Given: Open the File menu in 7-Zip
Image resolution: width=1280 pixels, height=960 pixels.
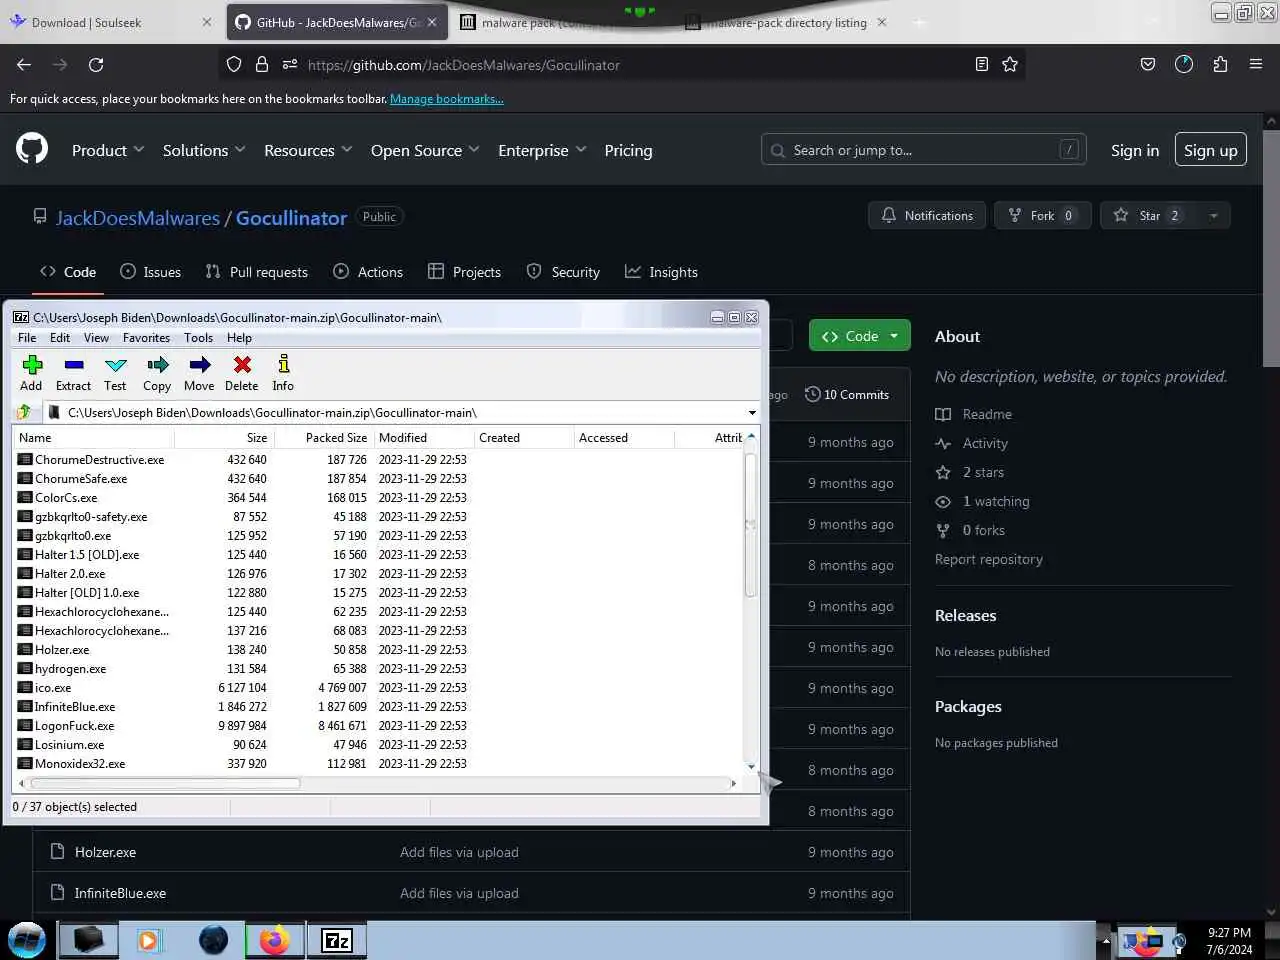Looking at the screenshot, I should pos(27,338).
